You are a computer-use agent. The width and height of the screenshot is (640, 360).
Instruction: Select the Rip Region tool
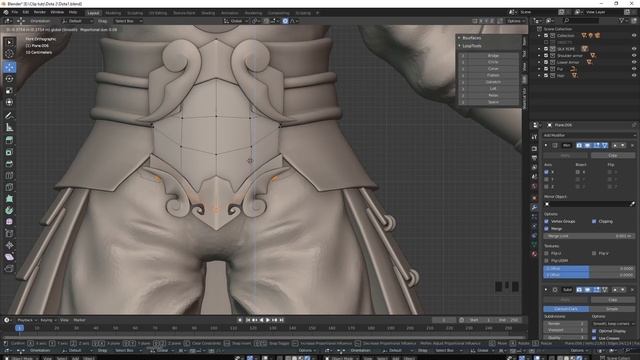pos(9,268)
